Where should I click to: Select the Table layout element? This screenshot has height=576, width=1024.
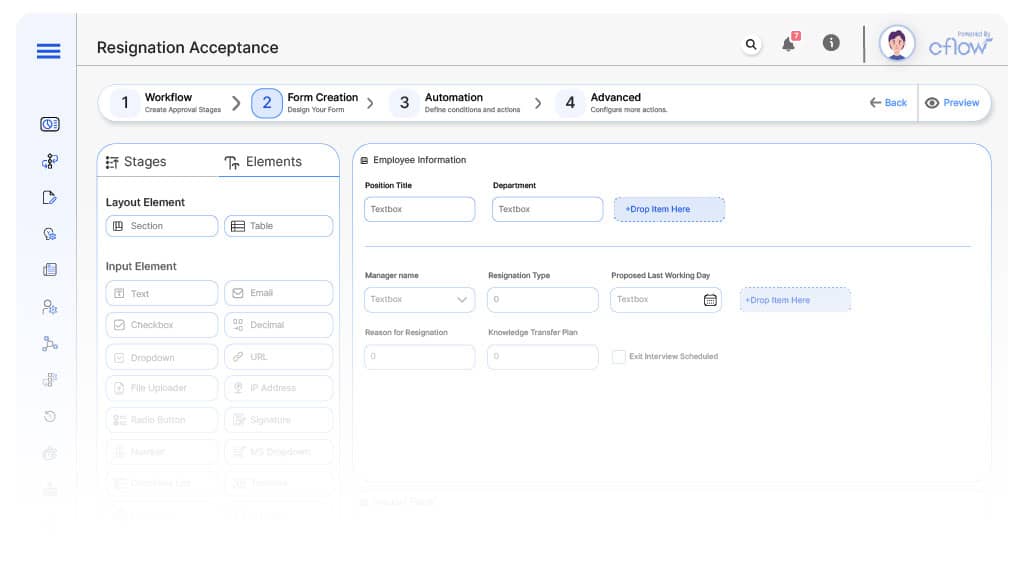click(279, 226)
